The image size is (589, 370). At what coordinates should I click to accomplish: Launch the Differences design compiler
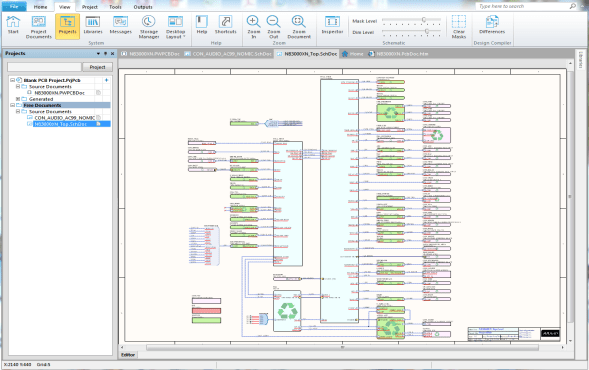pos(492,25)
